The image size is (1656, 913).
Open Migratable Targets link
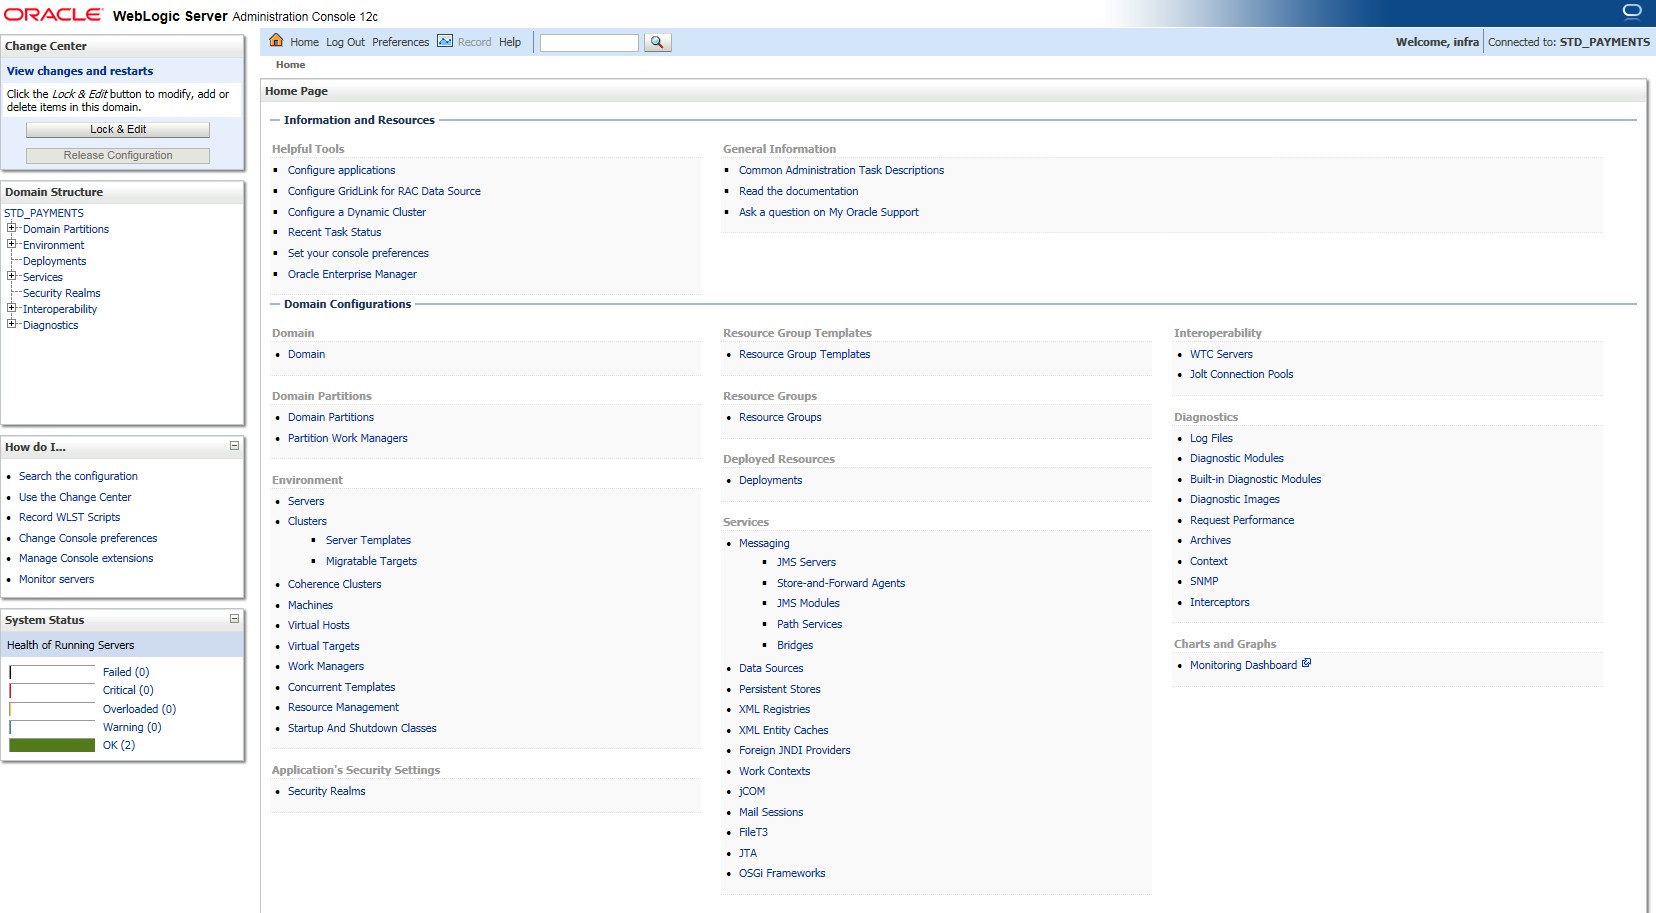click(x=371, y=561)
